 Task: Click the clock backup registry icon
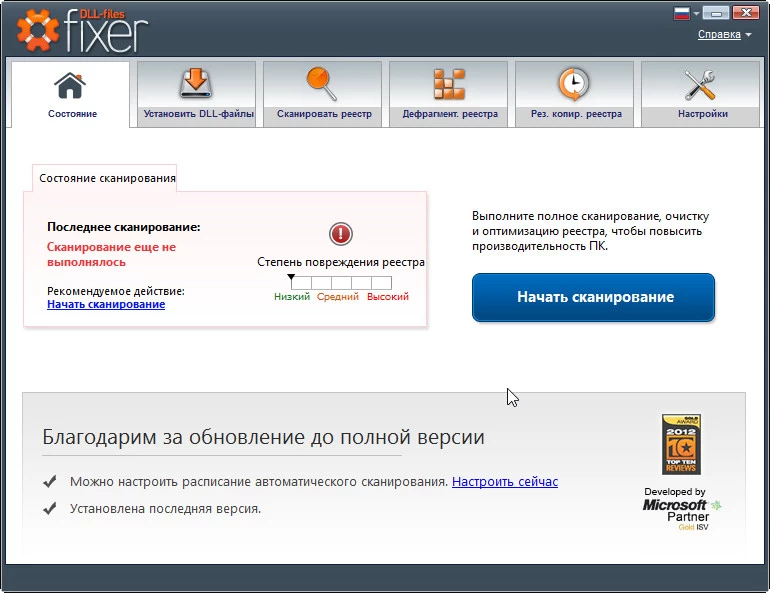pos(574,84)
